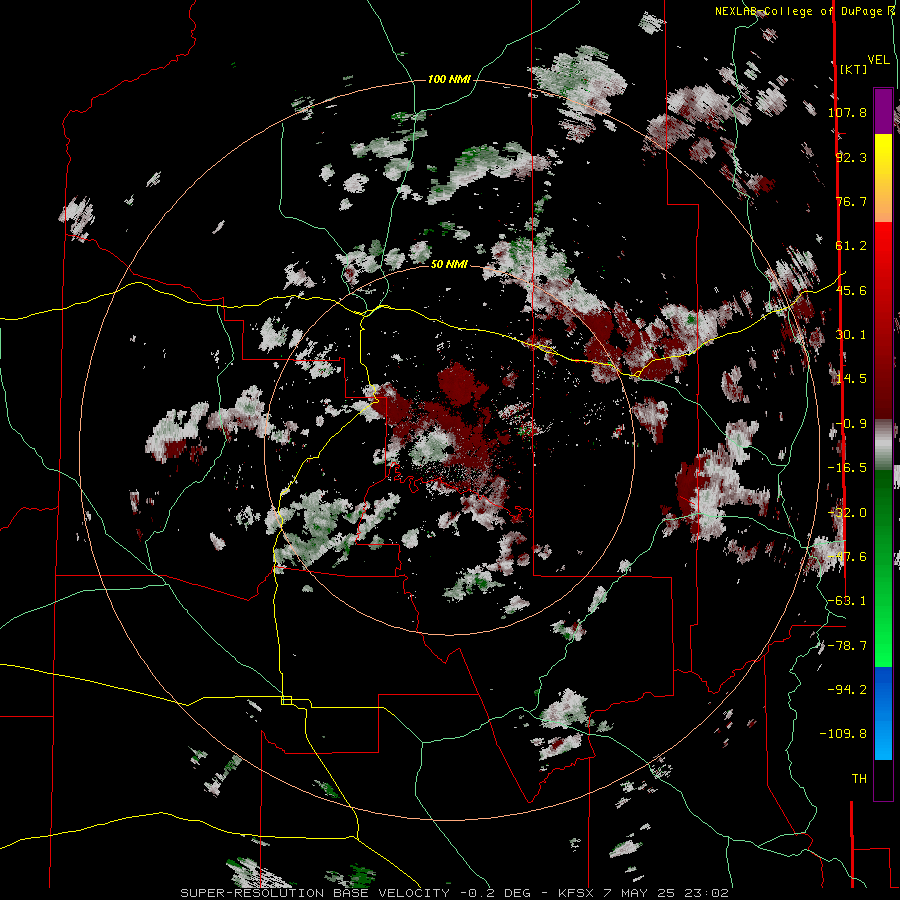Click the 45.6 legend value
This screenshot has width=900, height=900.
click(x=851, y=290)
